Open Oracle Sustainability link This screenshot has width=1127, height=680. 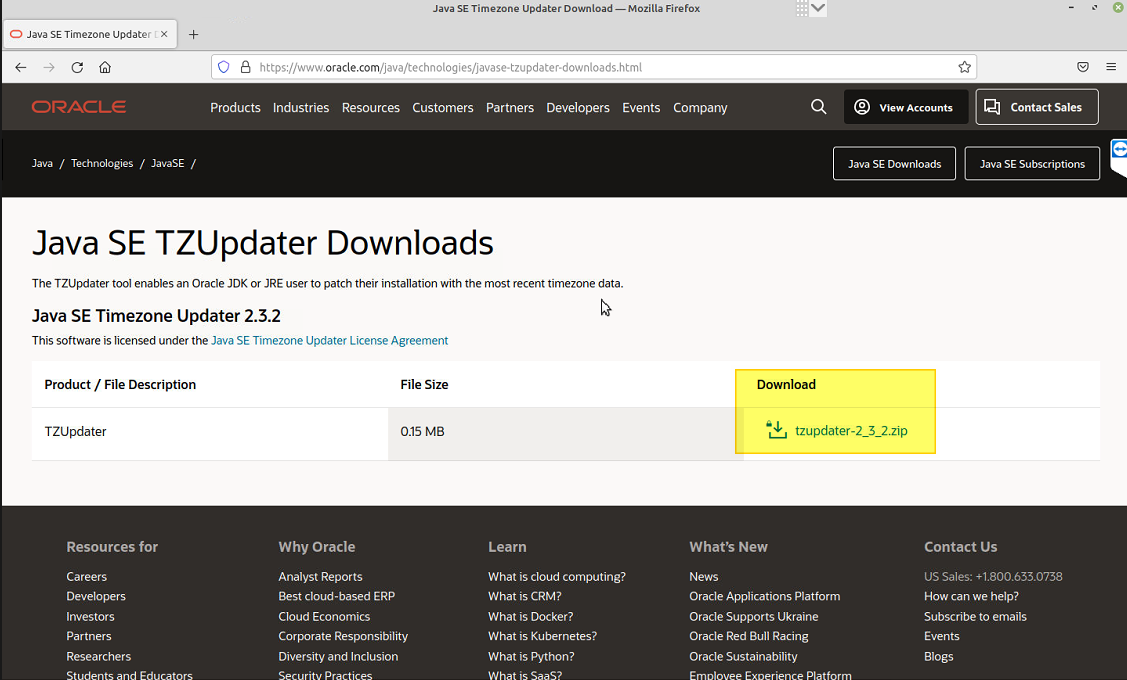[x=743, y=656]
